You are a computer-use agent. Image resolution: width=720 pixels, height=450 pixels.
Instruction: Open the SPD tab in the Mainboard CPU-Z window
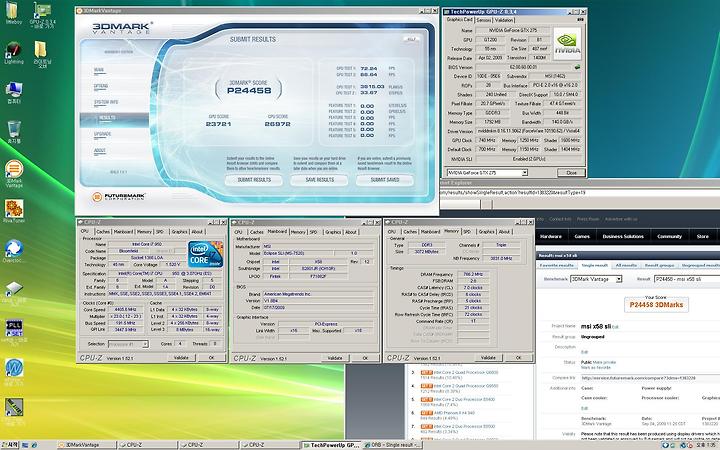(x=314, y=232)
